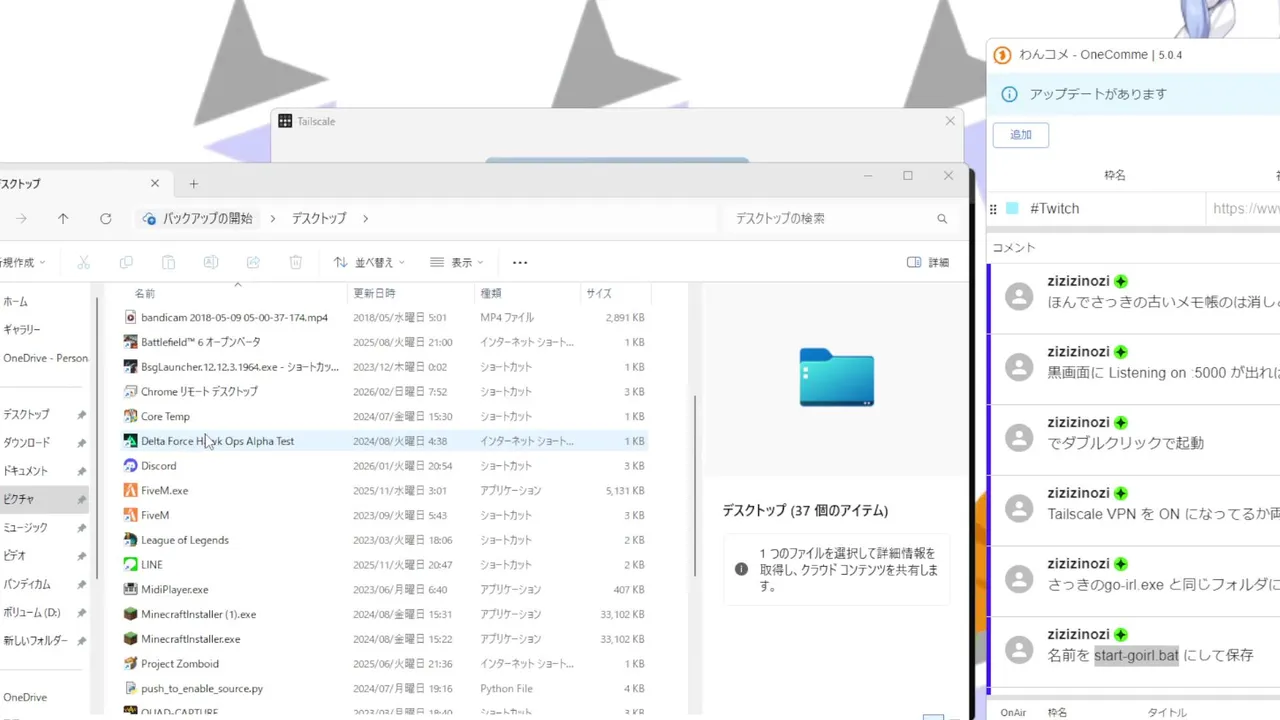This screenshot has height=720, width=1280.
Task: Click the paste clipboard icon in Explorer toolbar
Action: click(x=169, y=262)
